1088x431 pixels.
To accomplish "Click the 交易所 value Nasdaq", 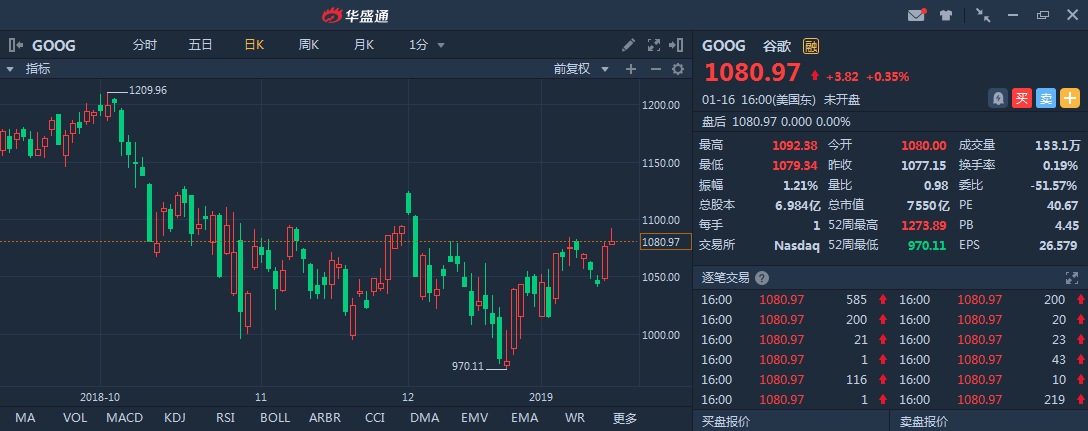I will (x=797, y=245).
